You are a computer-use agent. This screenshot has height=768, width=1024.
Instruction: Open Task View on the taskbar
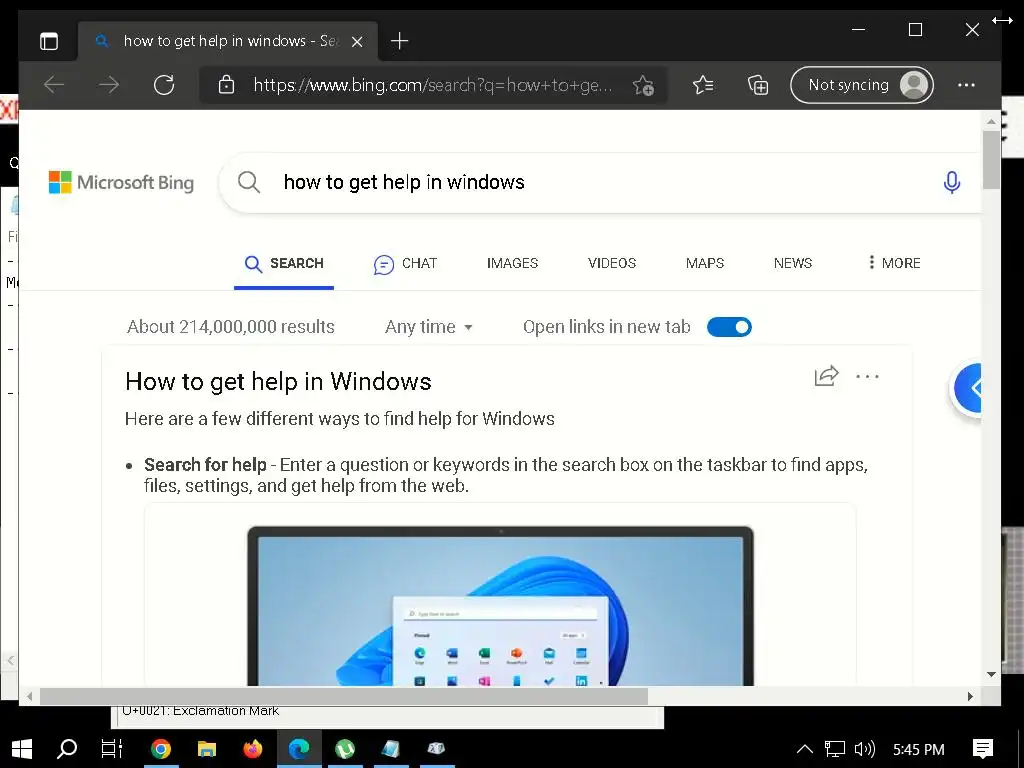pos(112,749)
